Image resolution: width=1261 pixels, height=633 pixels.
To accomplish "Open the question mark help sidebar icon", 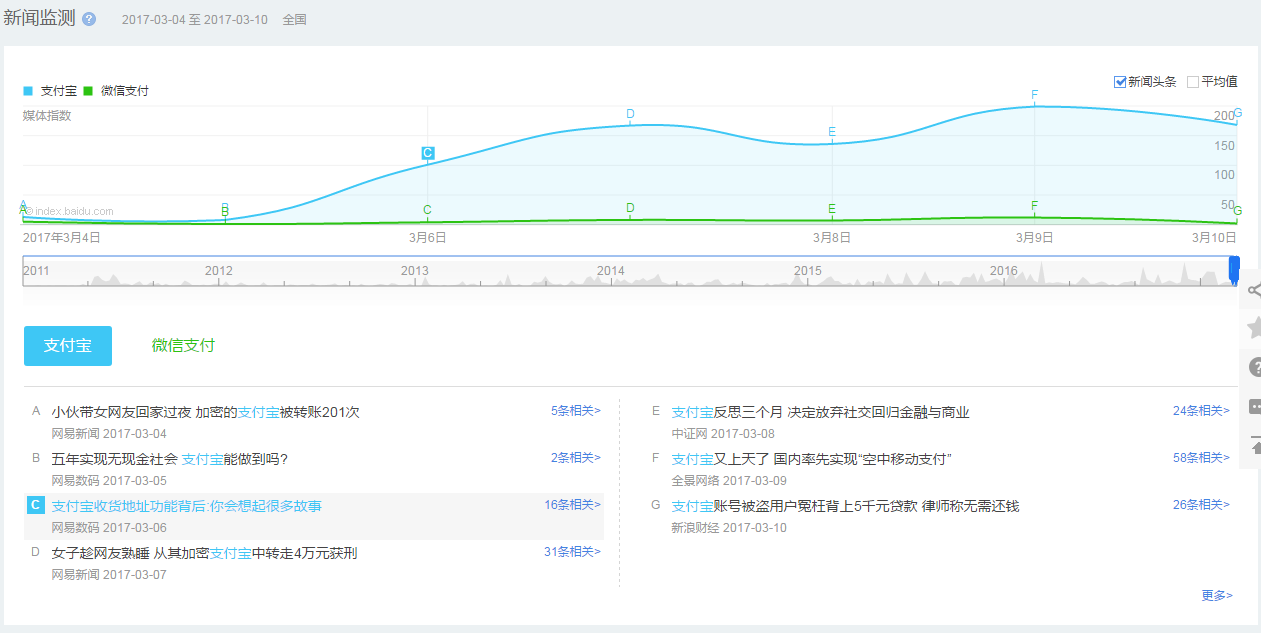I will click(x=1254, y=367).
